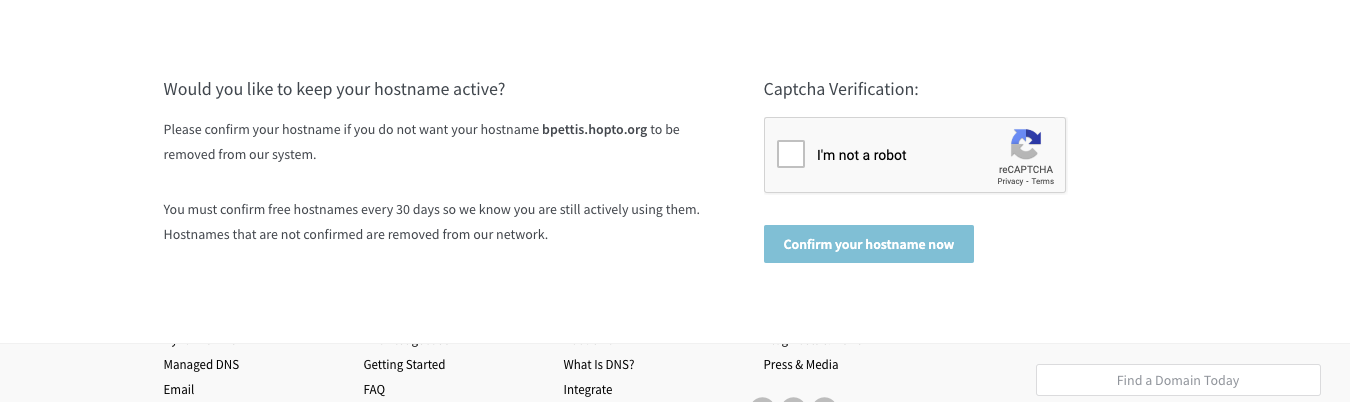The height and width of the screenshot is (402, 1350).
Task: Check the I'm not a robot checkbox
Action: pyautogui.click(x=791, y=155)
